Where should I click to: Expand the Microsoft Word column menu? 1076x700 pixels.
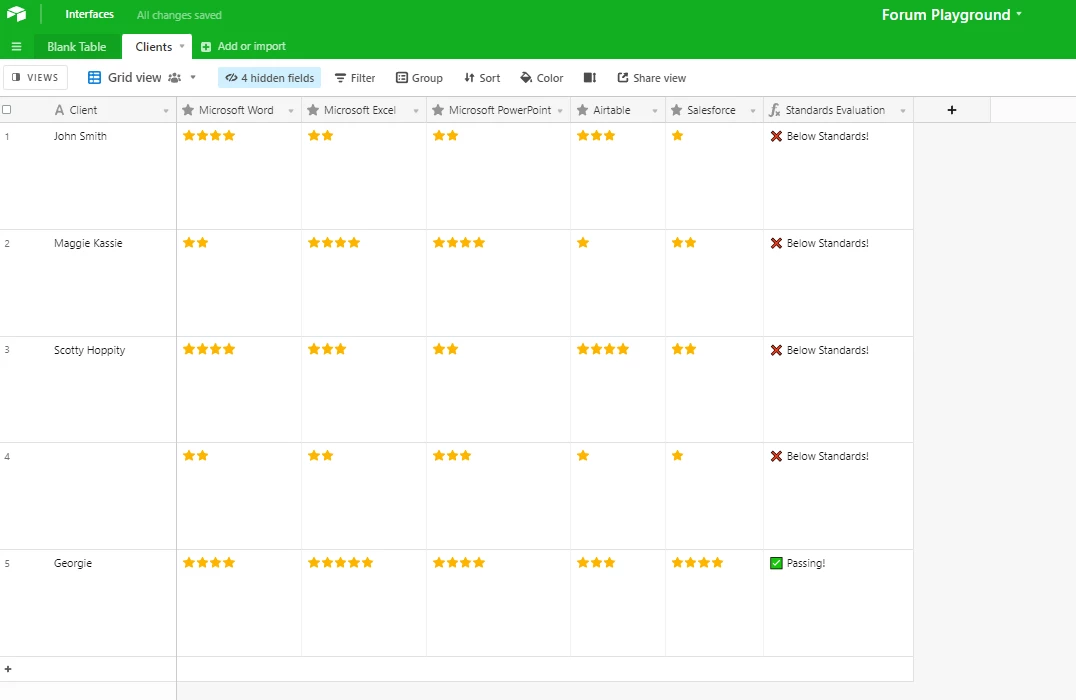pyautogui.click(x=291, y=110)
